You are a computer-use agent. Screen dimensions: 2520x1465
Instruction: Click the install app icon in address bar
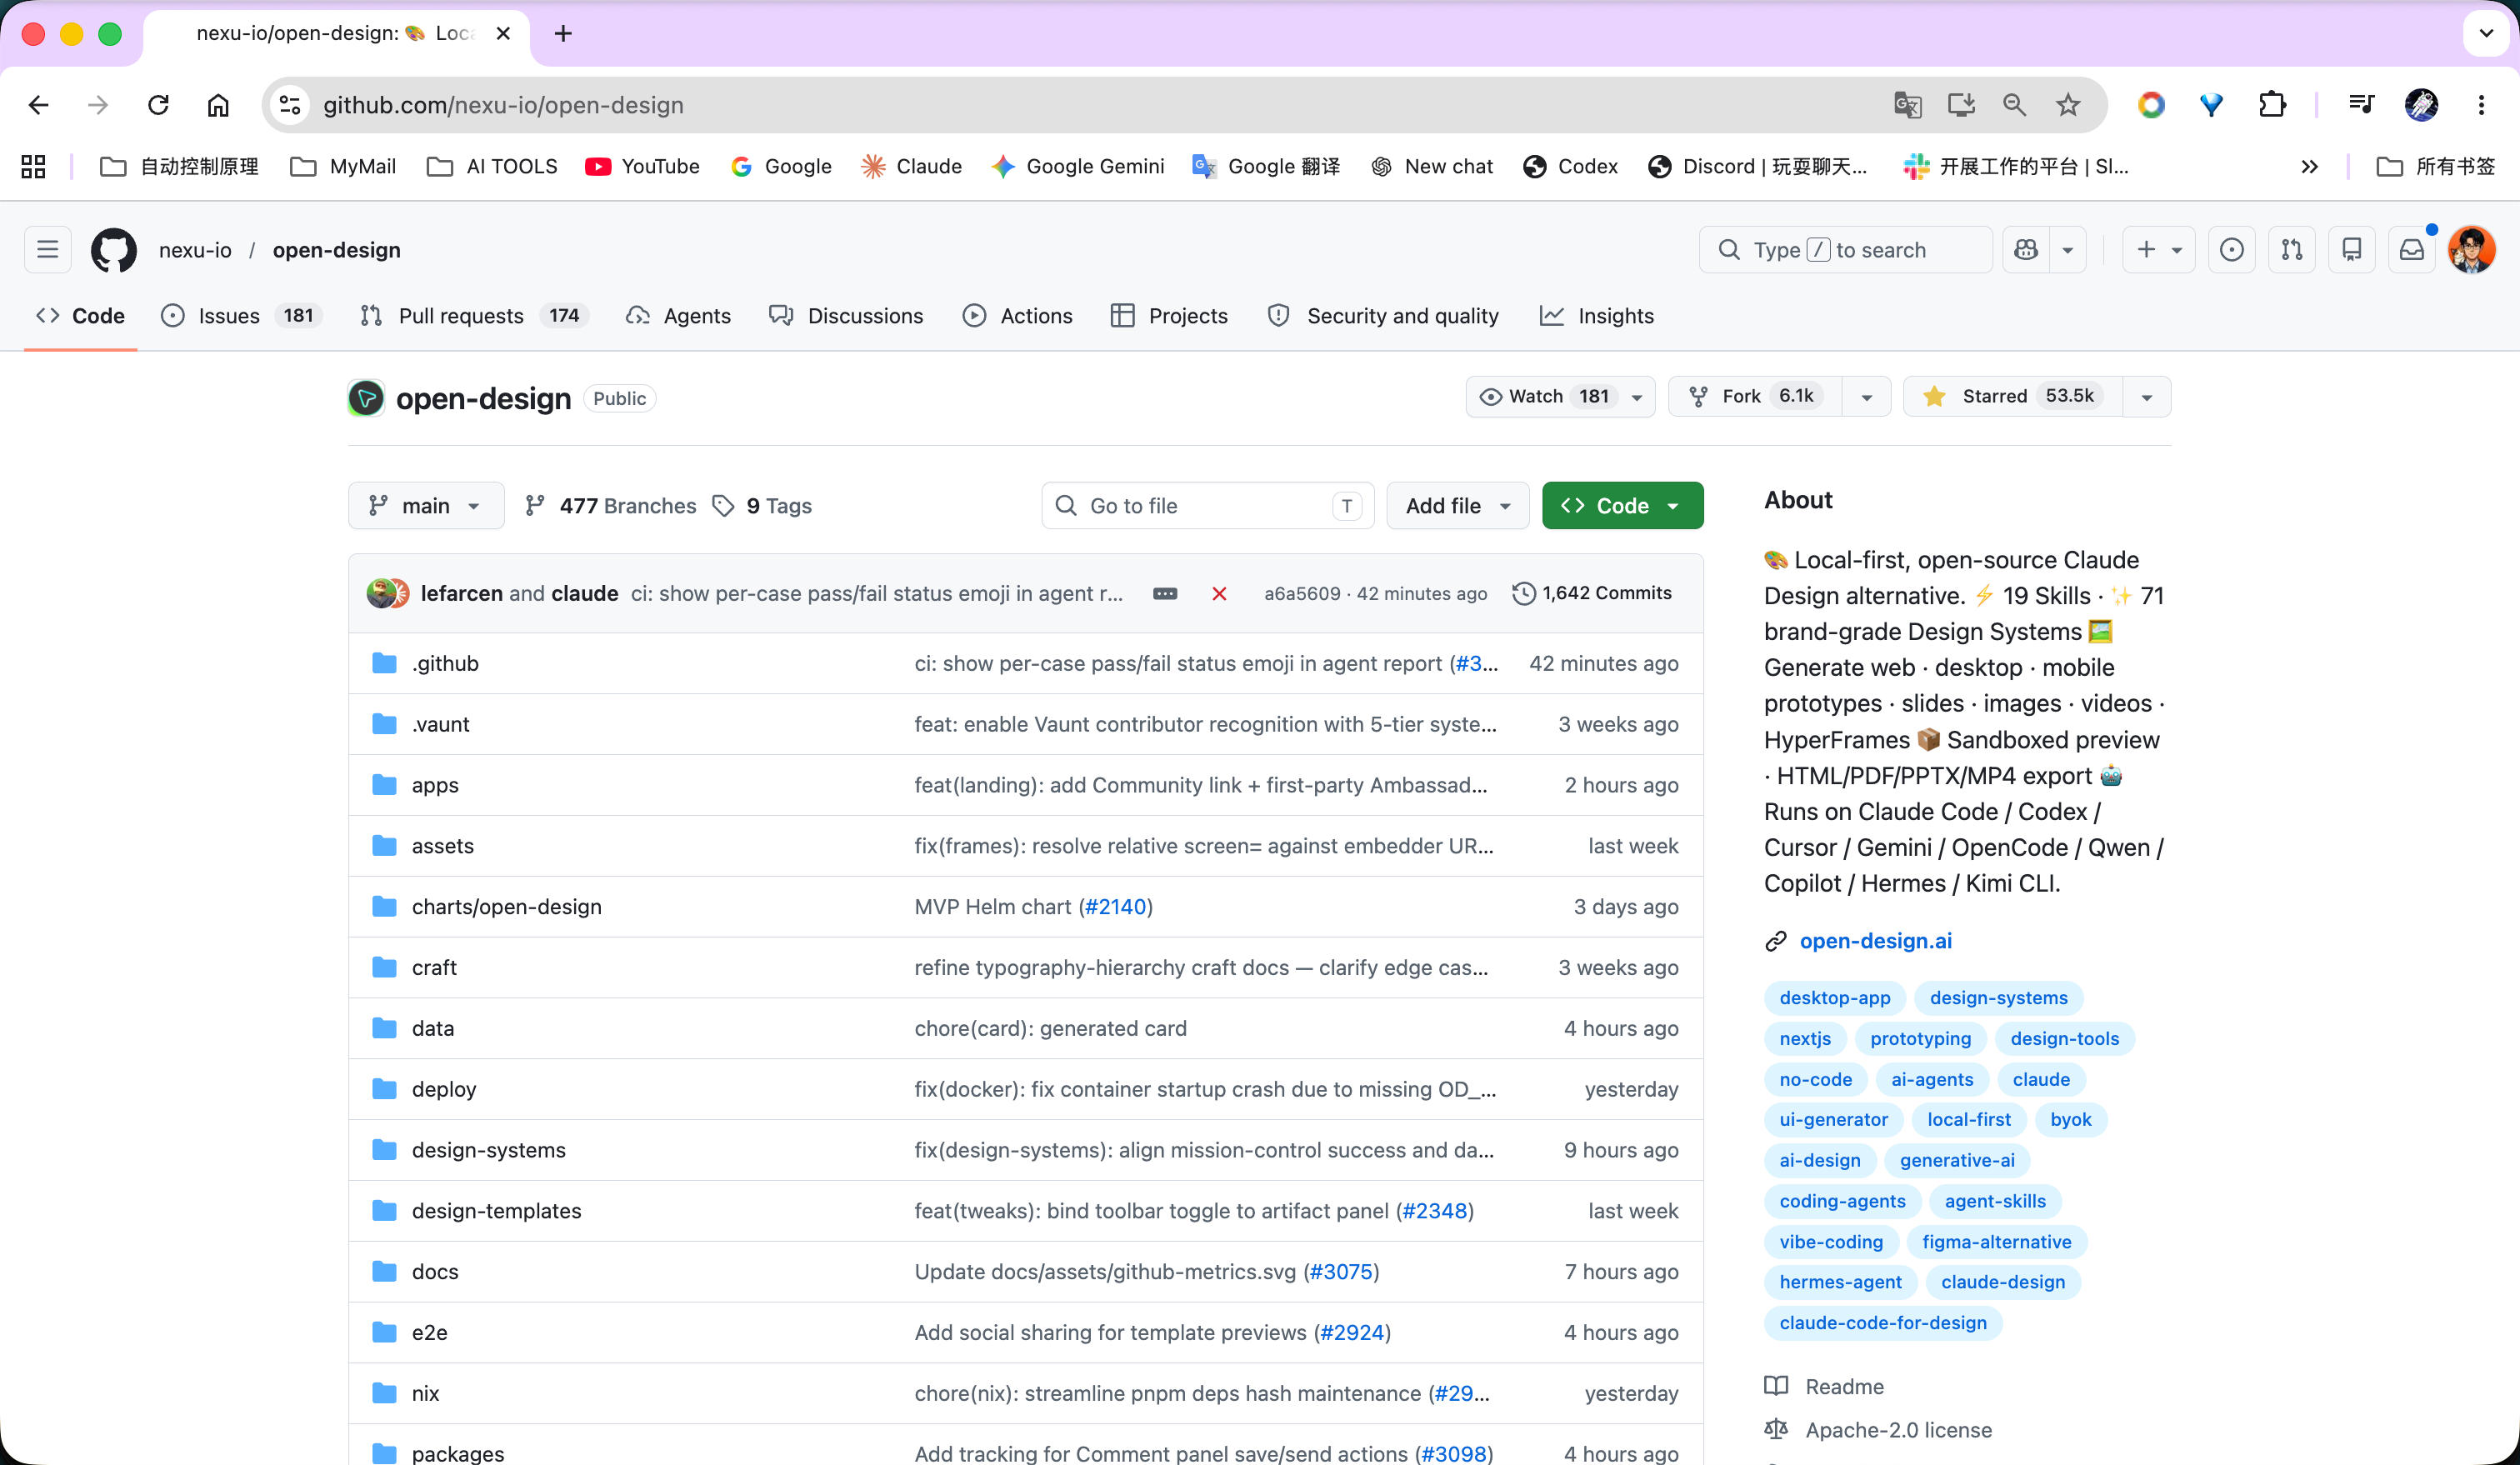click(1961, 105)
